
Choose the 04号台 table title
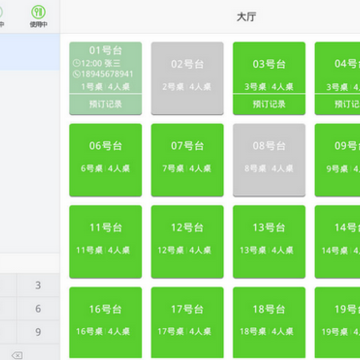coord(347,64)
